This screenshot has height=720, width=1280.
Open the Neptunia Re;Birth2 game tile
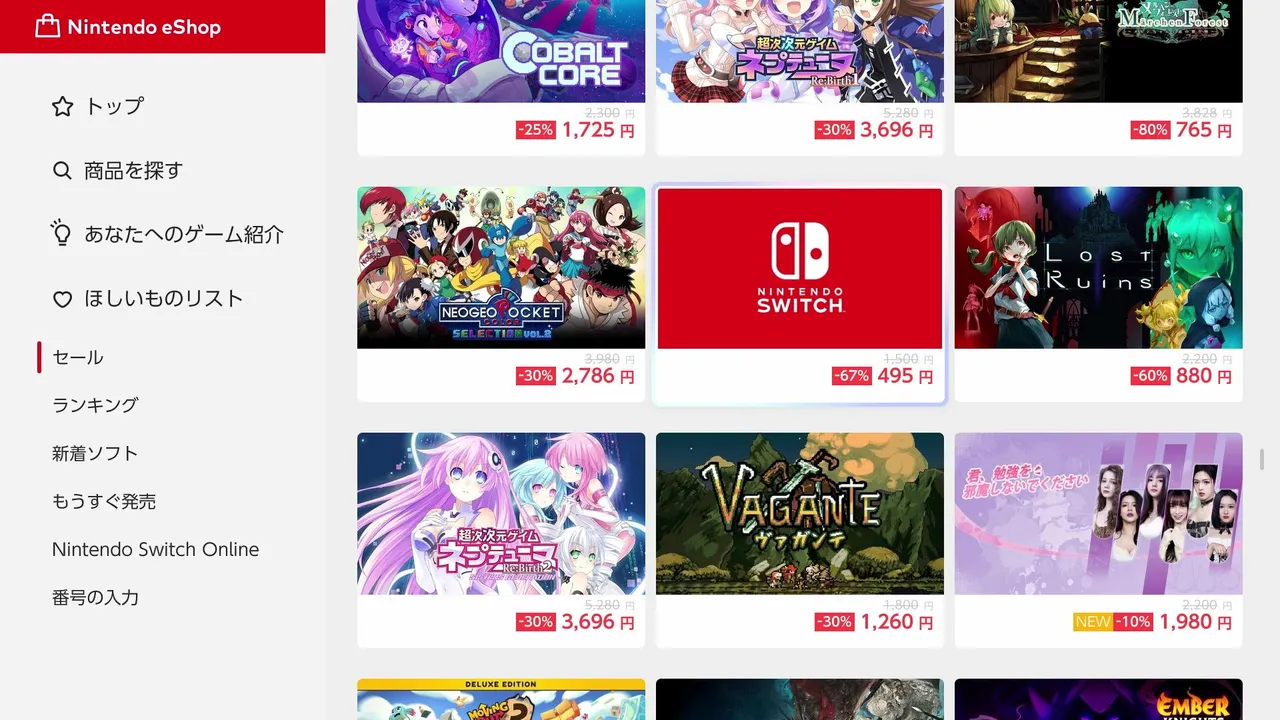click(501, 540)
